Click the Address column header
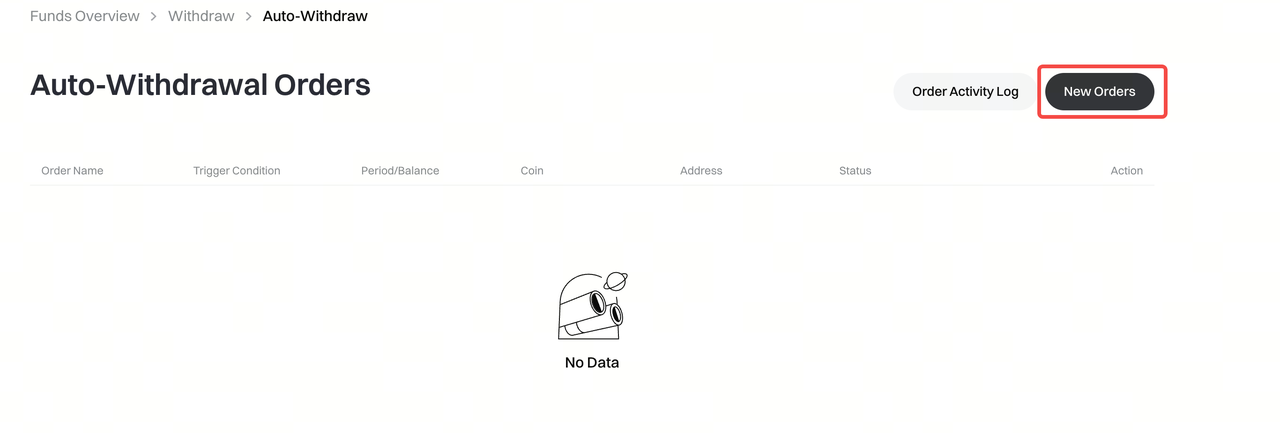This screenshot has width=1280, height=433. click(701, 171)
